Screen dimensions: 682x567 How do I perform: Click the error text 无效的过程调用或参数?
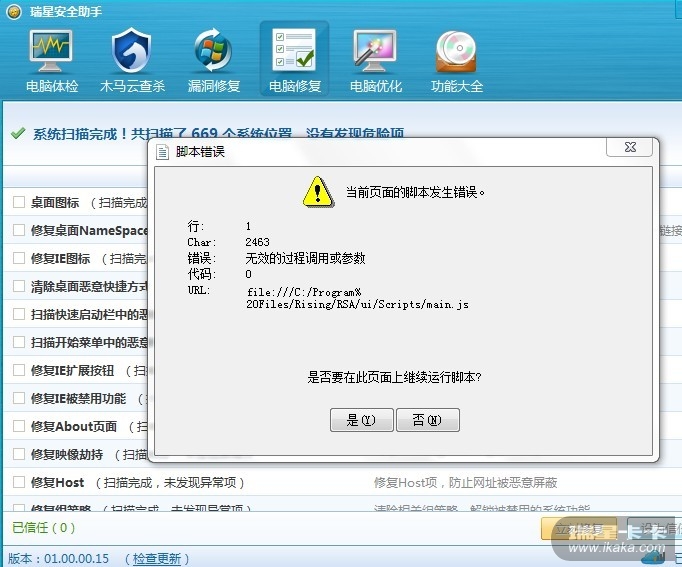305,258
